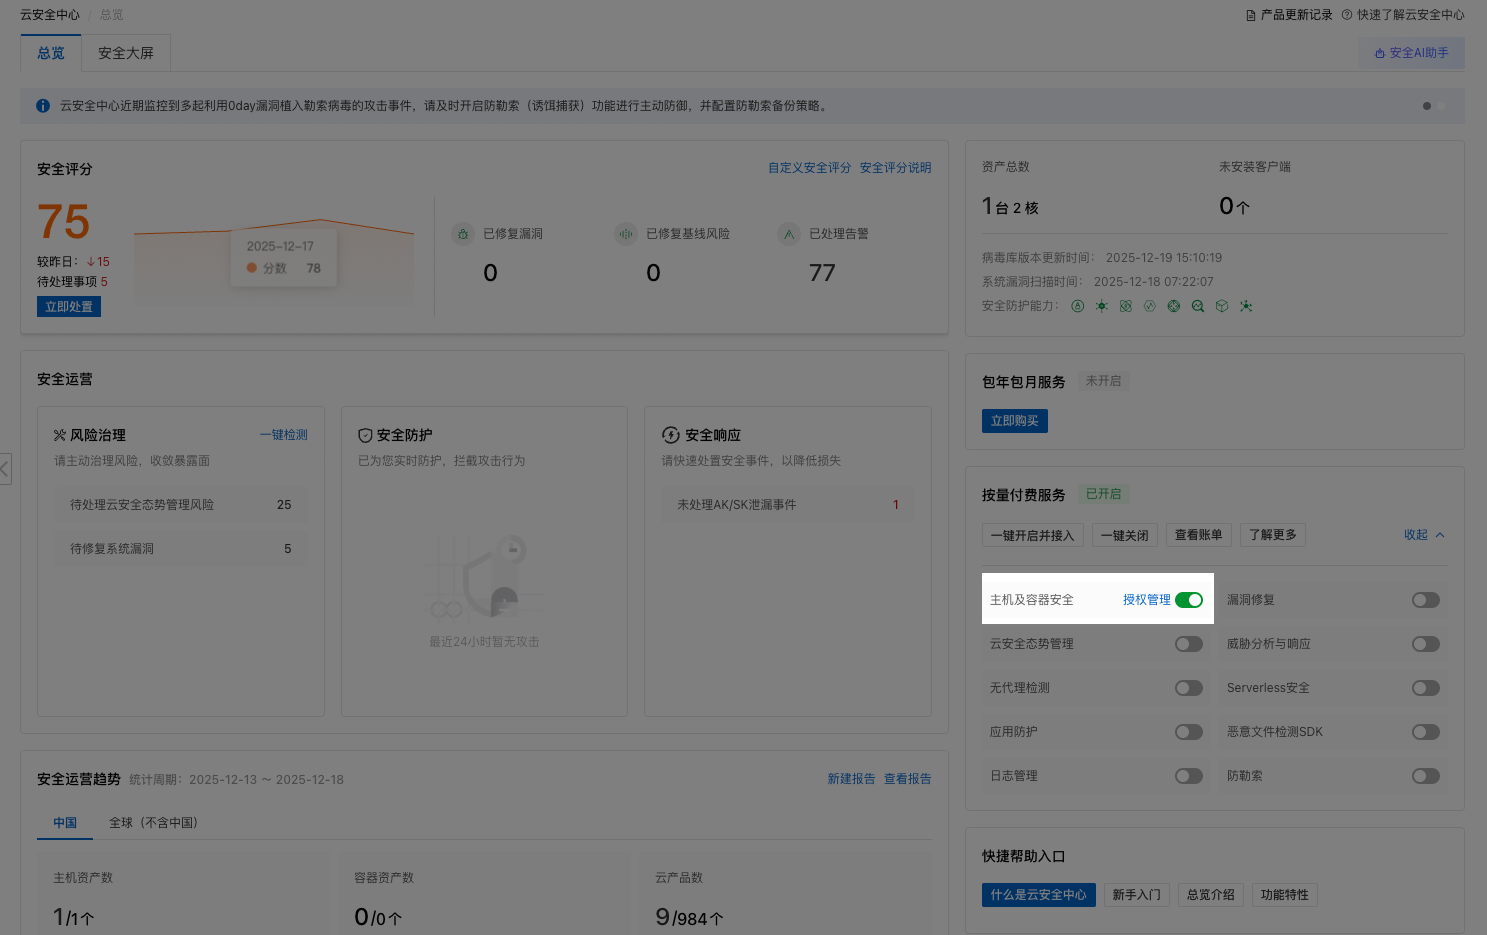Click the 了解更多 button
This screenshot has height=935, width=1487.
1273,535
